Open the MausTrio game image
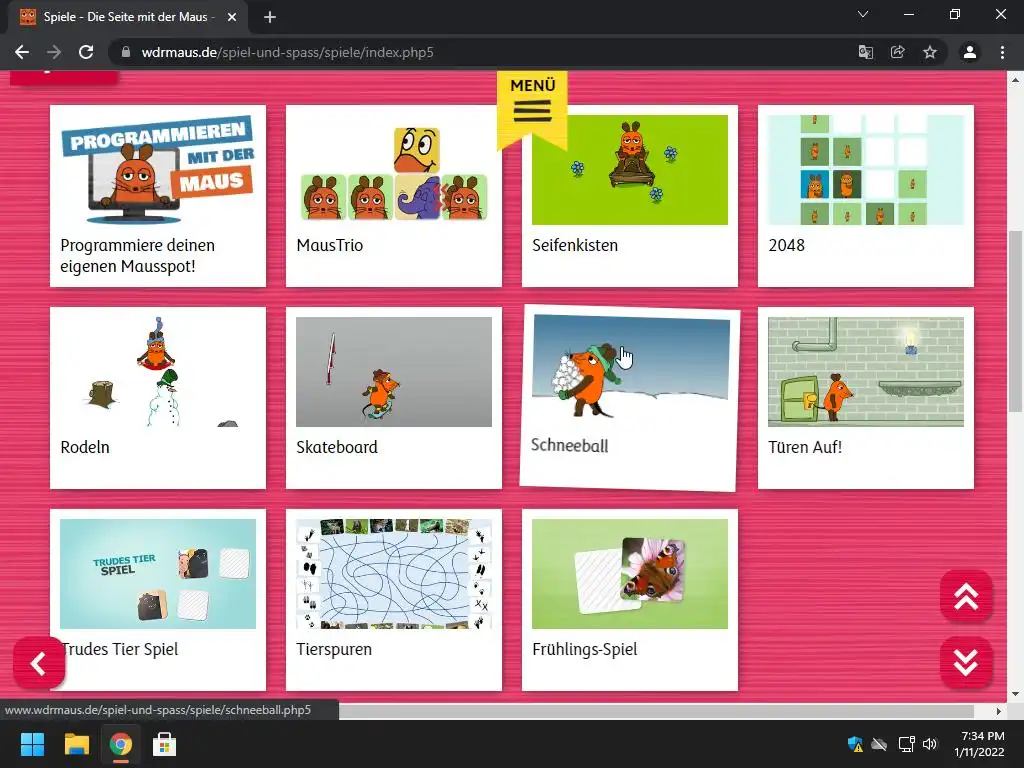 (394, 170)
